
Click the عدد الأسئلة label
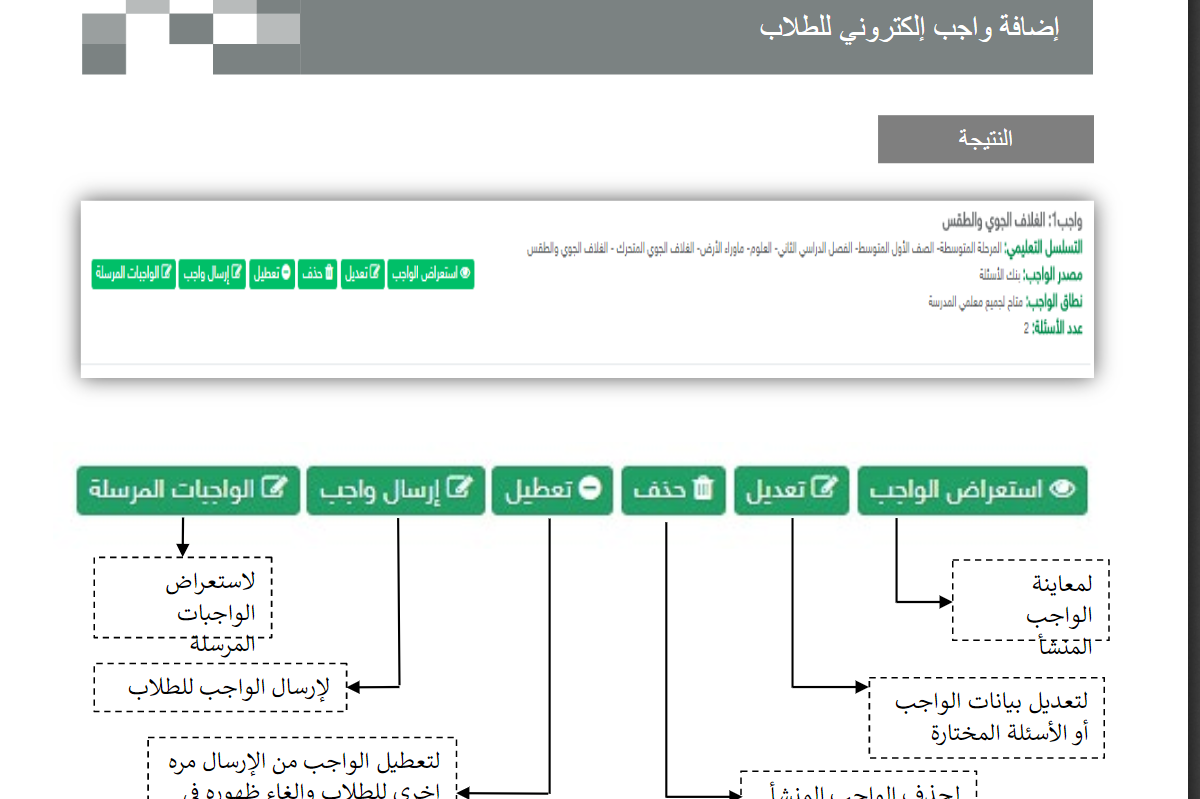(x=1057, y=328)
